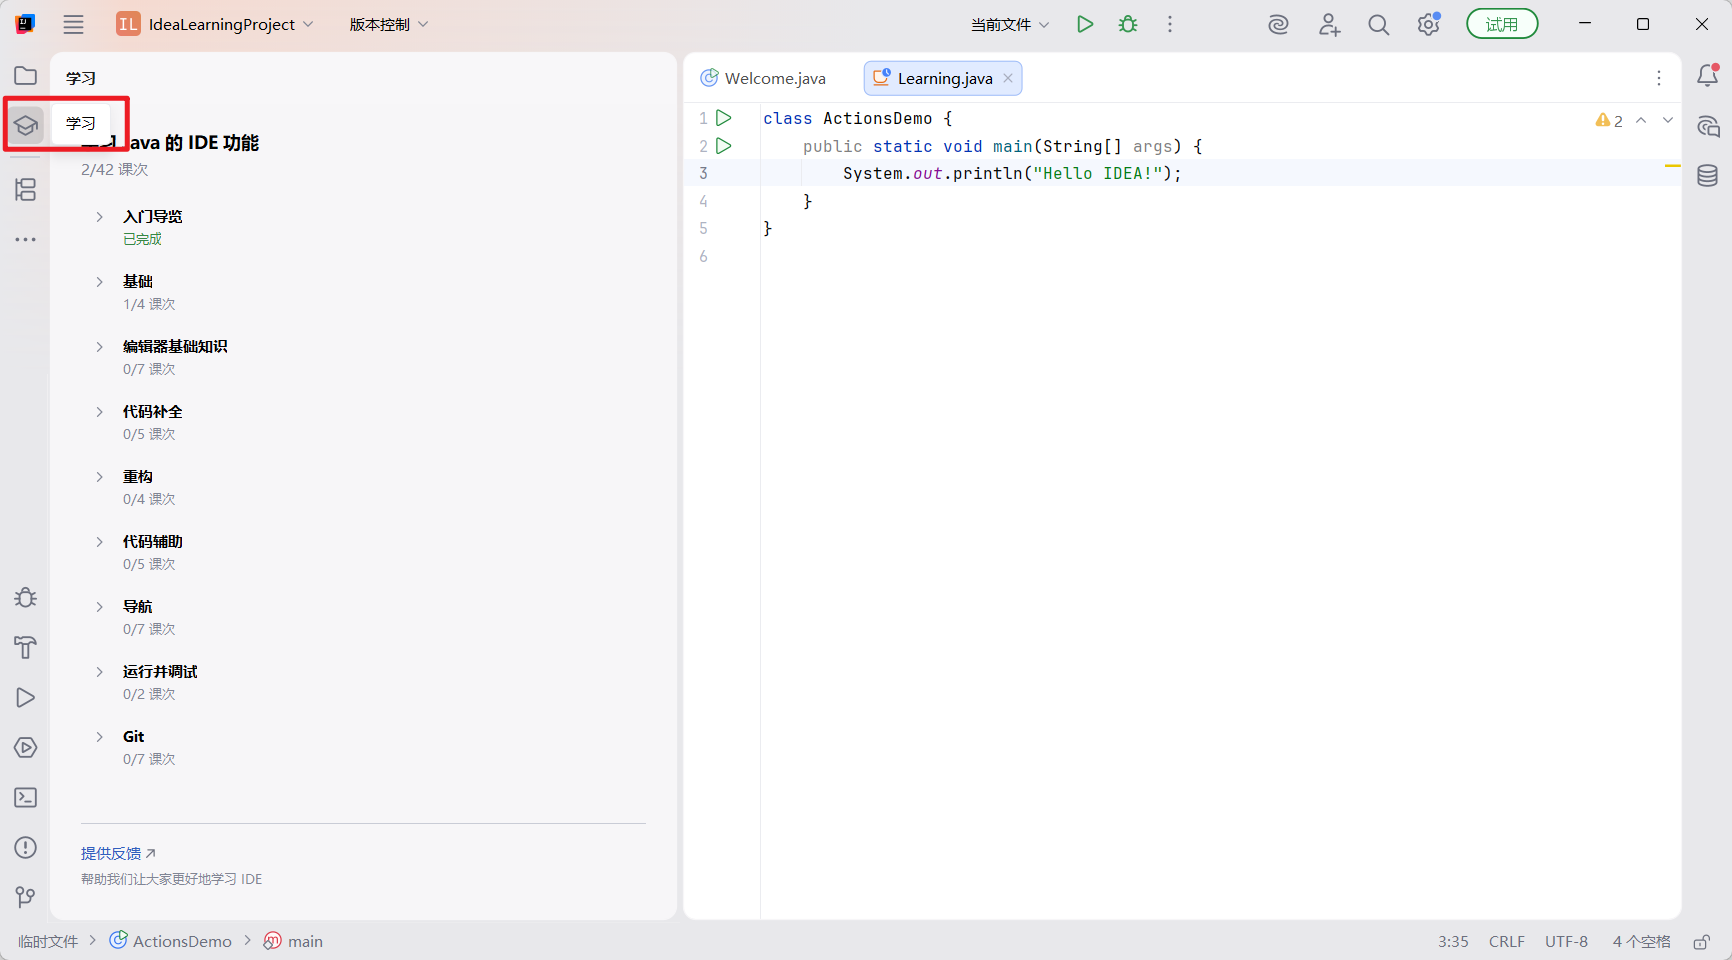The image size is (1732, 960).
Task: Show more tool windows ellipsis
Action: (x=26, y=240)
